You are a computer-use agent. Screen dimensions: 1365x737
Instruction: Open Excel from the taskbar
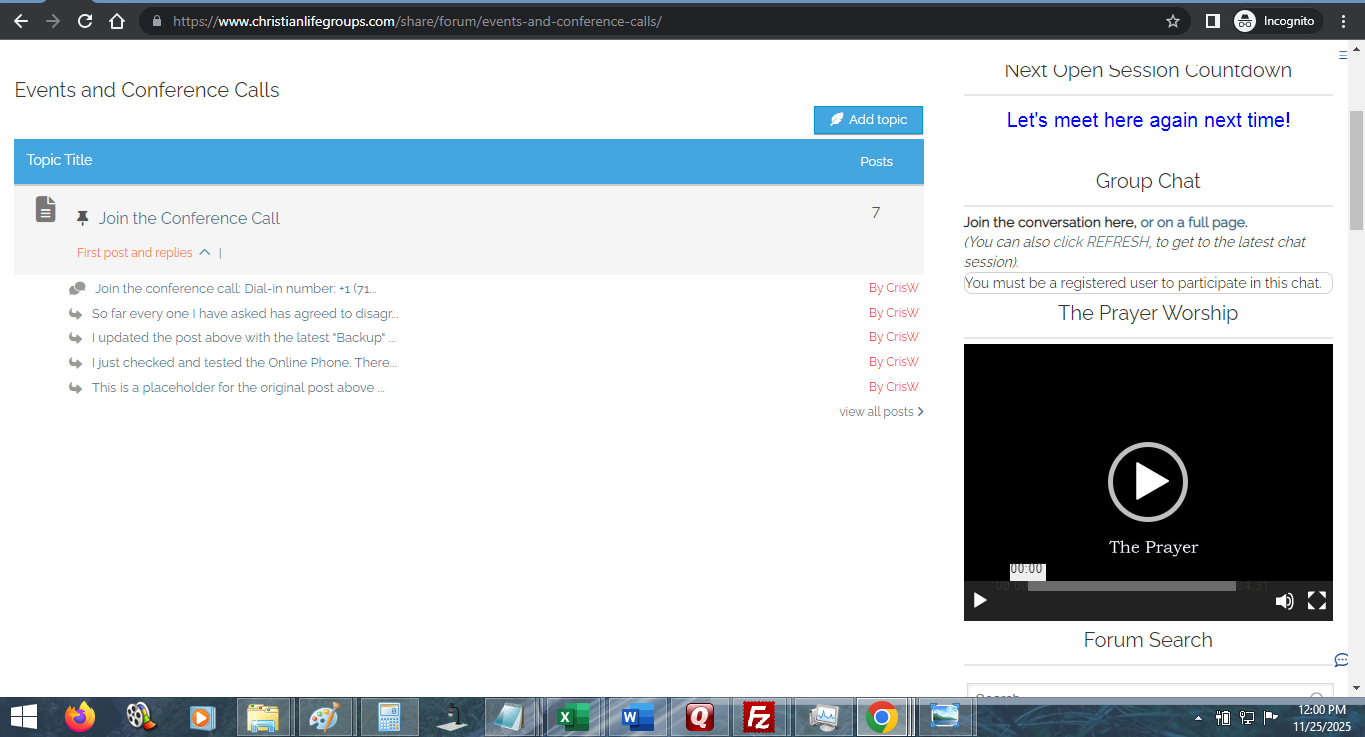[x=573, y=717]
